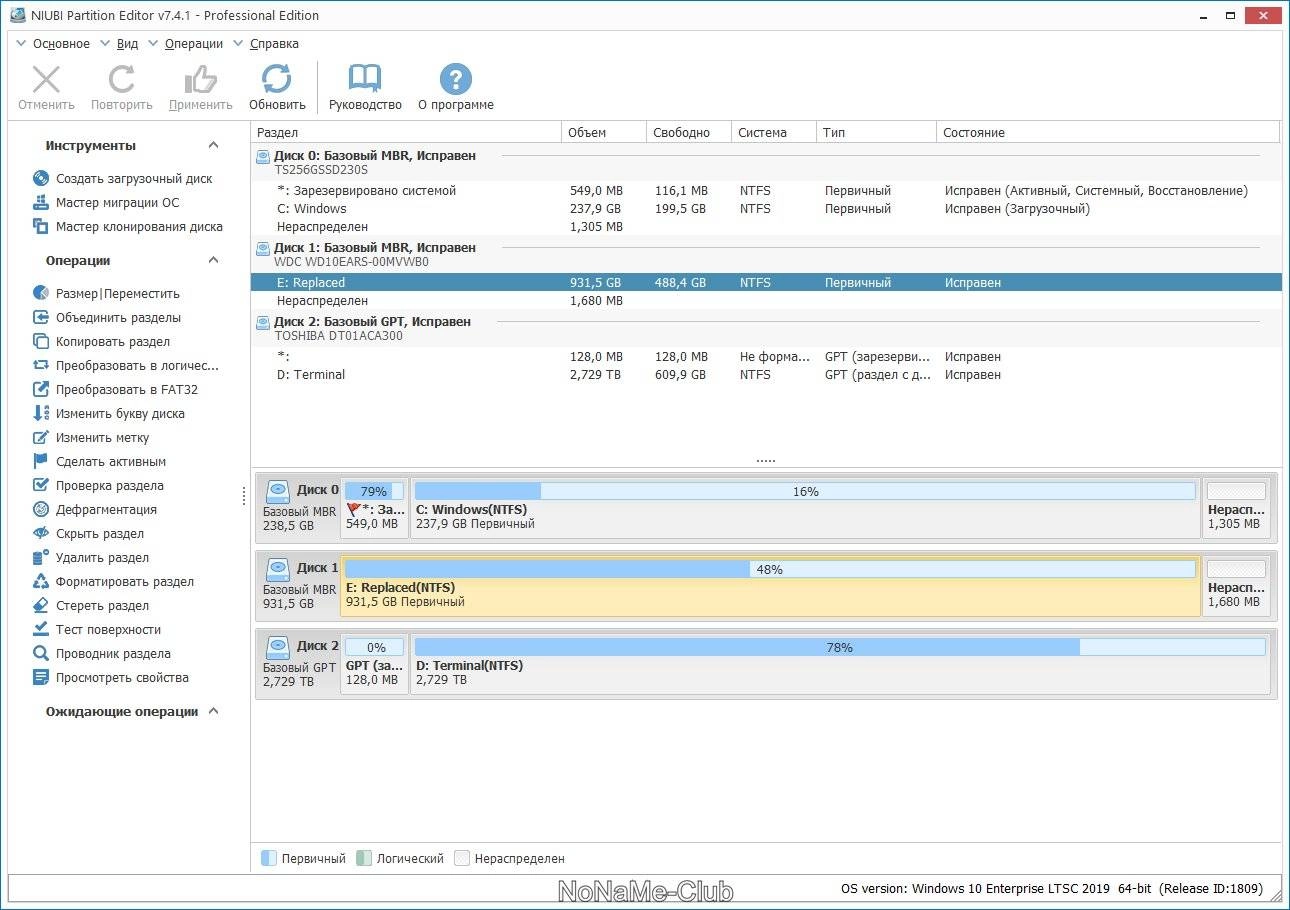Screen dimensions: 1290x910
Task: Click the Отменить (cancel) toolbar icon
Action: pos(46,80)
